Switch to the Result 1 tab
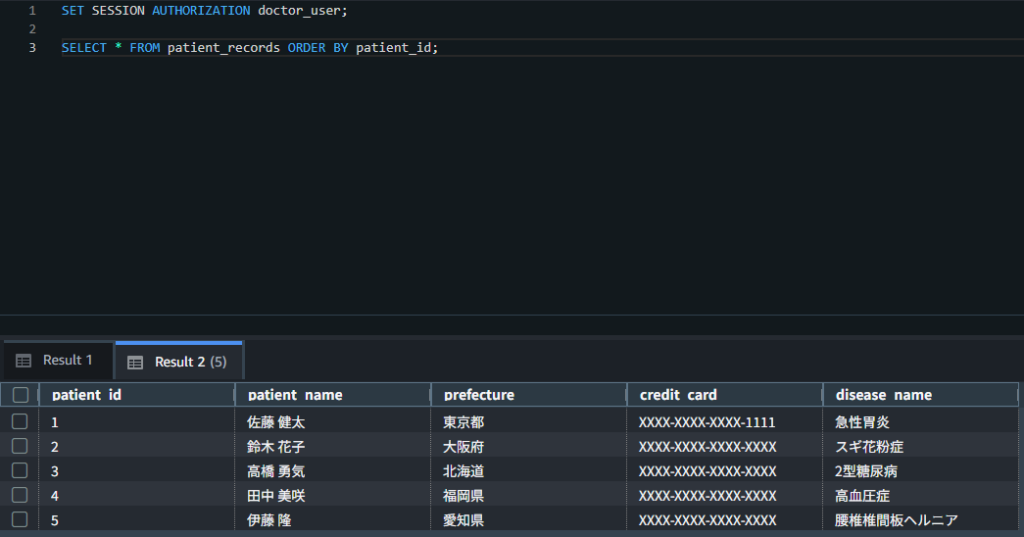Image resolution: width=1024 pixels, height=537 pixels. 57,360
